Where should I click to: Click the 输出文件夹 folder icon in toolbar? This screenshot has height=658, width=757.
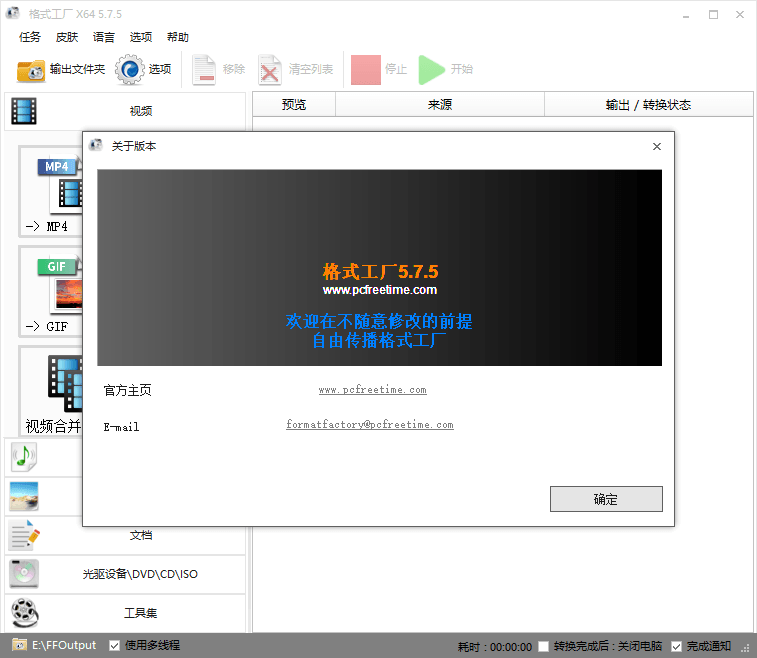coord(31,70)
